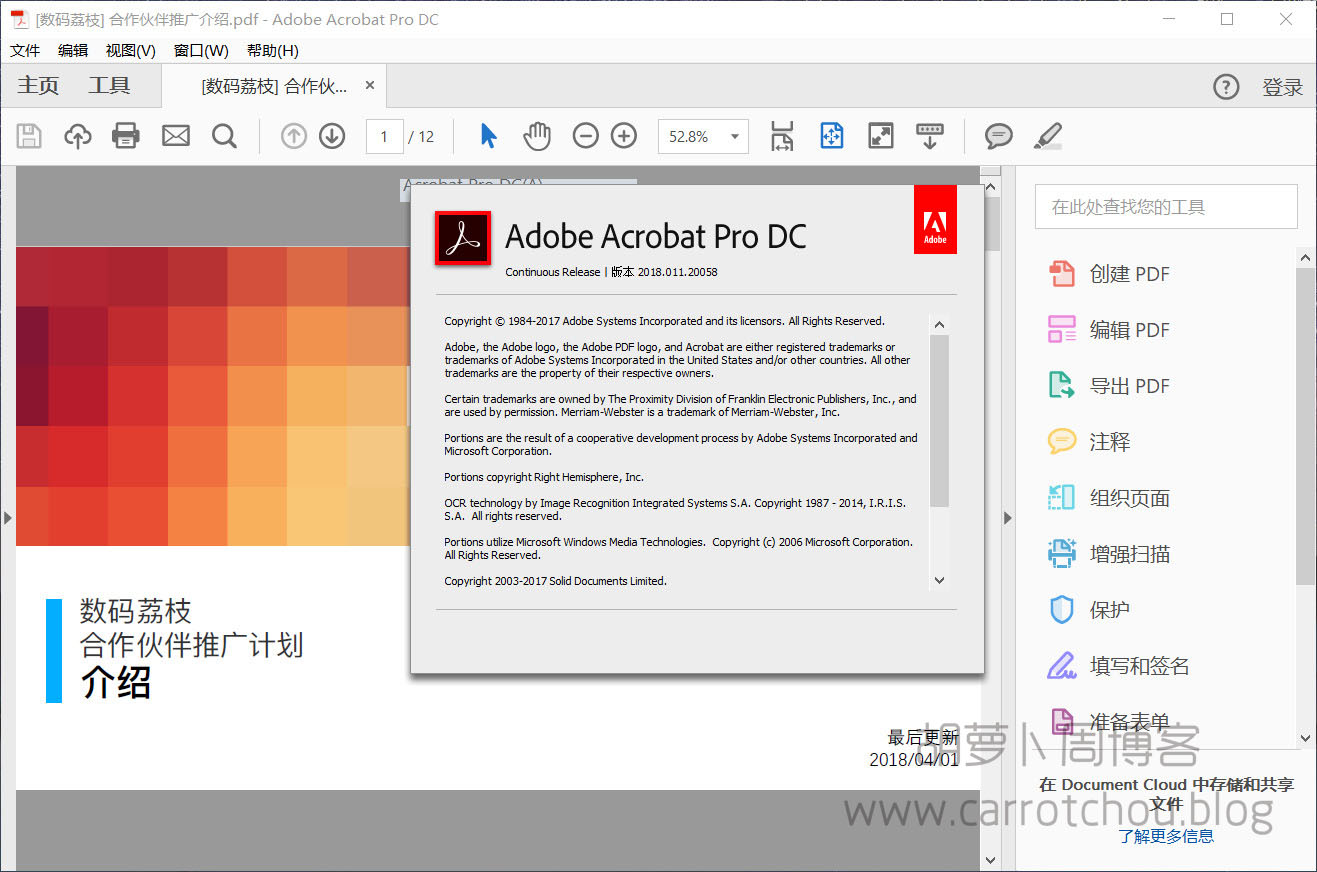Click the tools pane vertical scrollbar thumb
Viewport: 1317px width, 872px height.
pos(1306,425)
